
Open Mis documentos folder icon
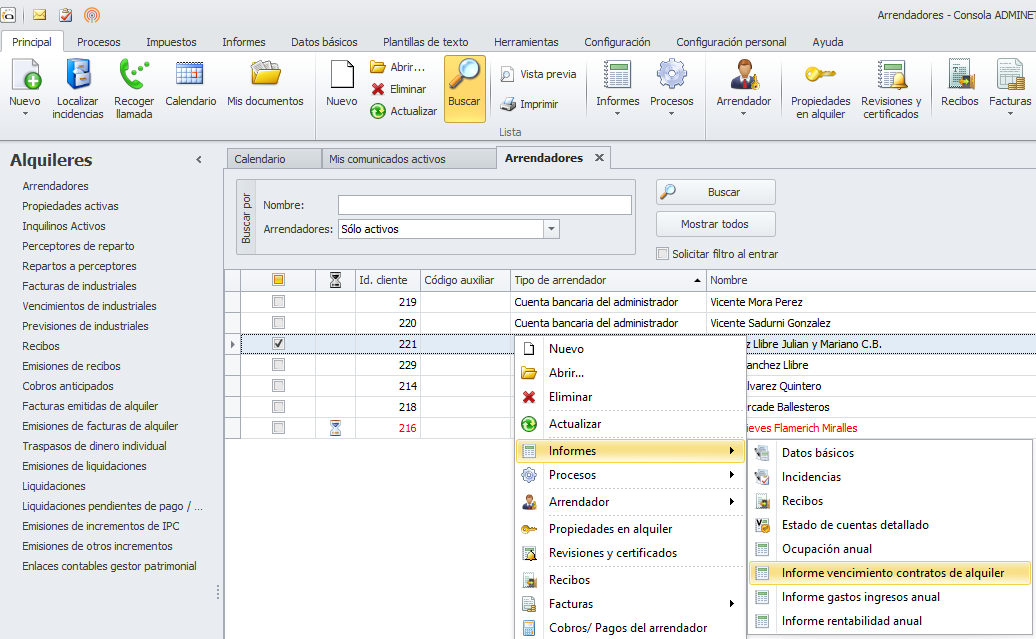click(265, 85)
